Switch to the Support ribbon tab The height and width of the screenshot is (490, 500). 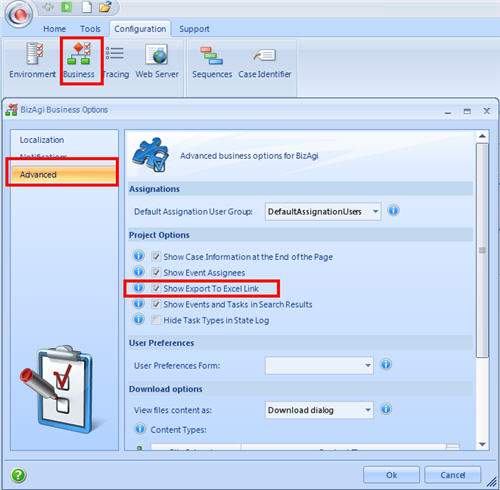(x=194, y=29)
